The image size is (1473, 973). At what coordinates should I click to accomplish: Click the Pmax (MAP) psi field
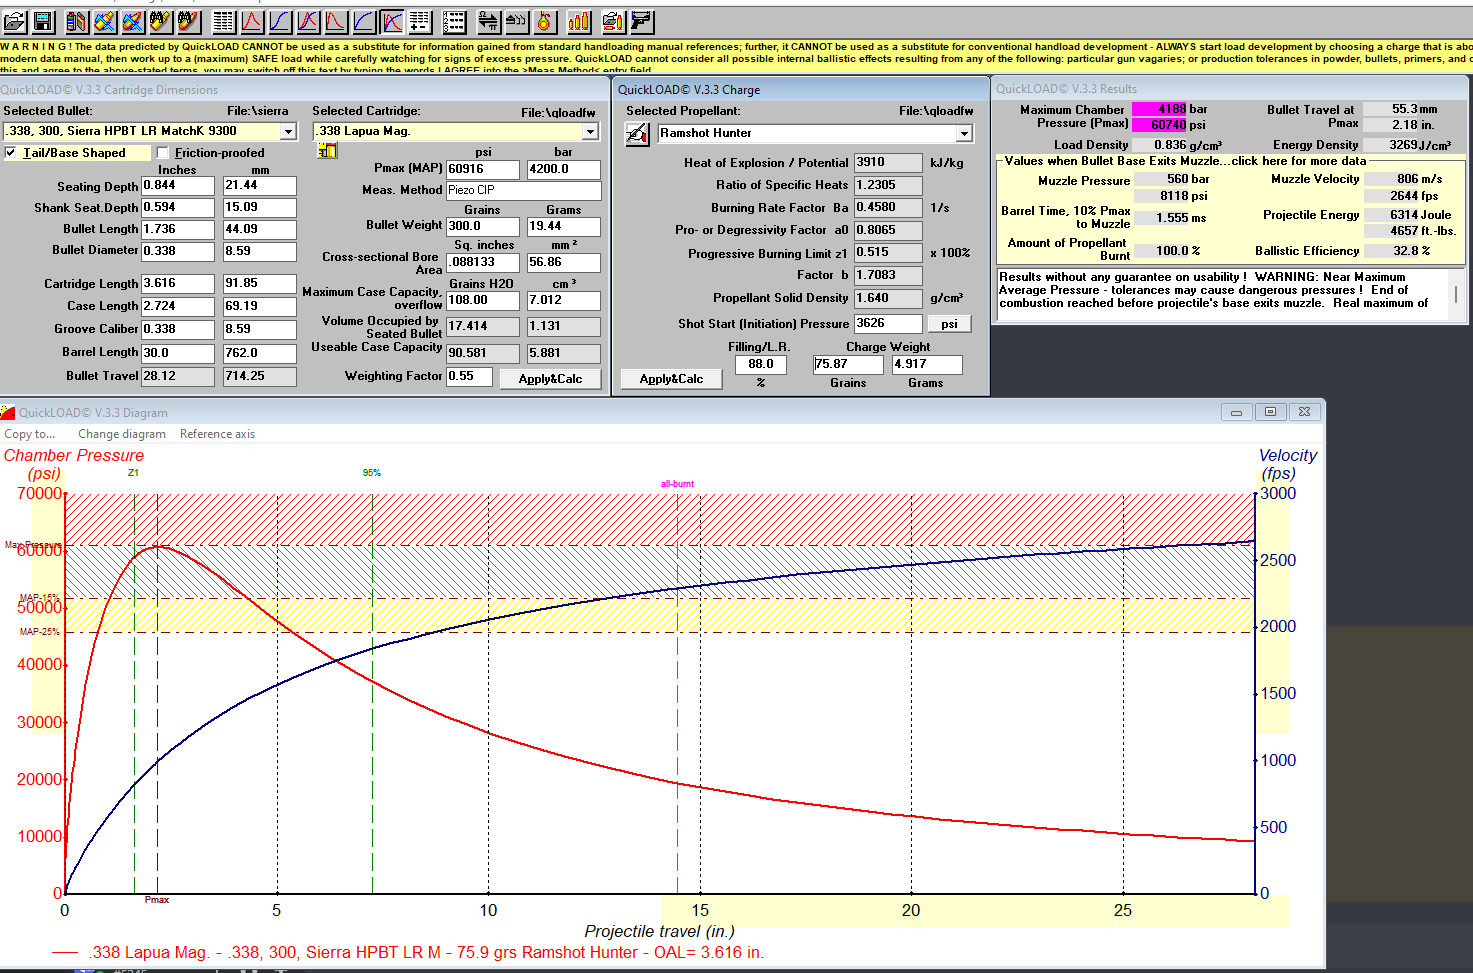483,170
